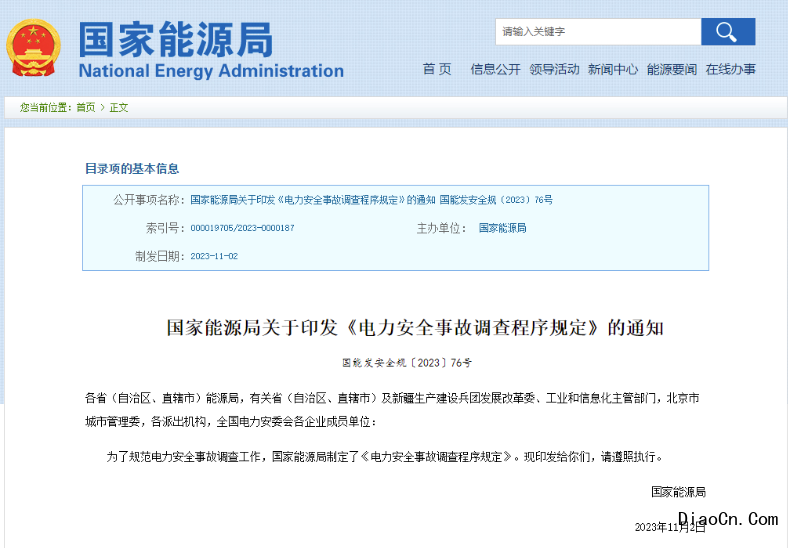Click the 目录项的基本信息 section heading
788x548 pixels.
pyautogui.click(x=132, y=168)
